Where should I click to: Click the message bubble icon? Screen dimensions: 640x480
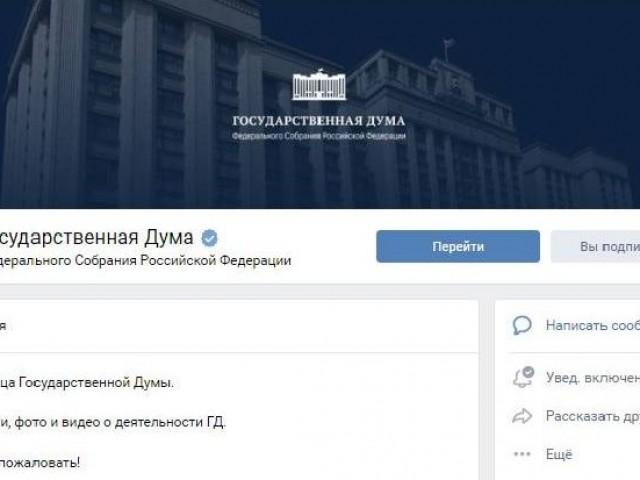point(522,325)
